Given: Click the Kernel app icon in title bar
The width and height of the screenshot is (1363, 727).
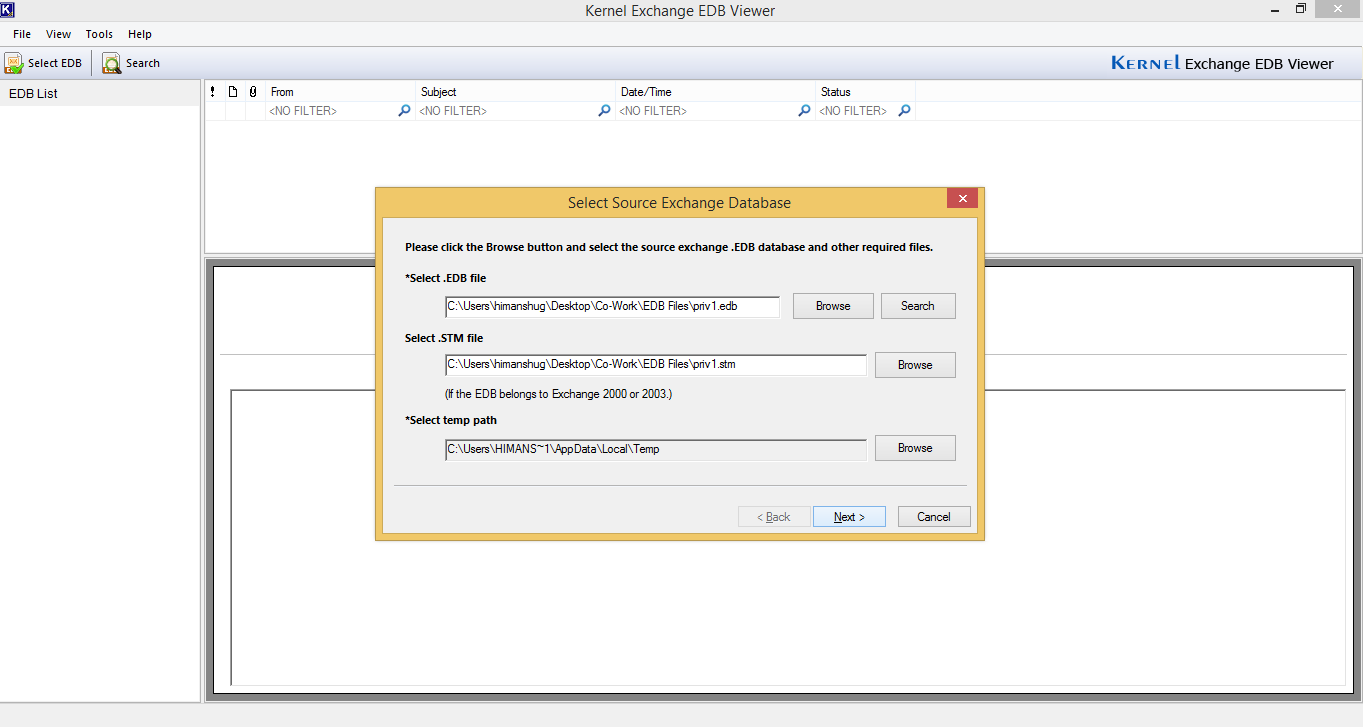Looking at the screenshot, I should [8, 9].
